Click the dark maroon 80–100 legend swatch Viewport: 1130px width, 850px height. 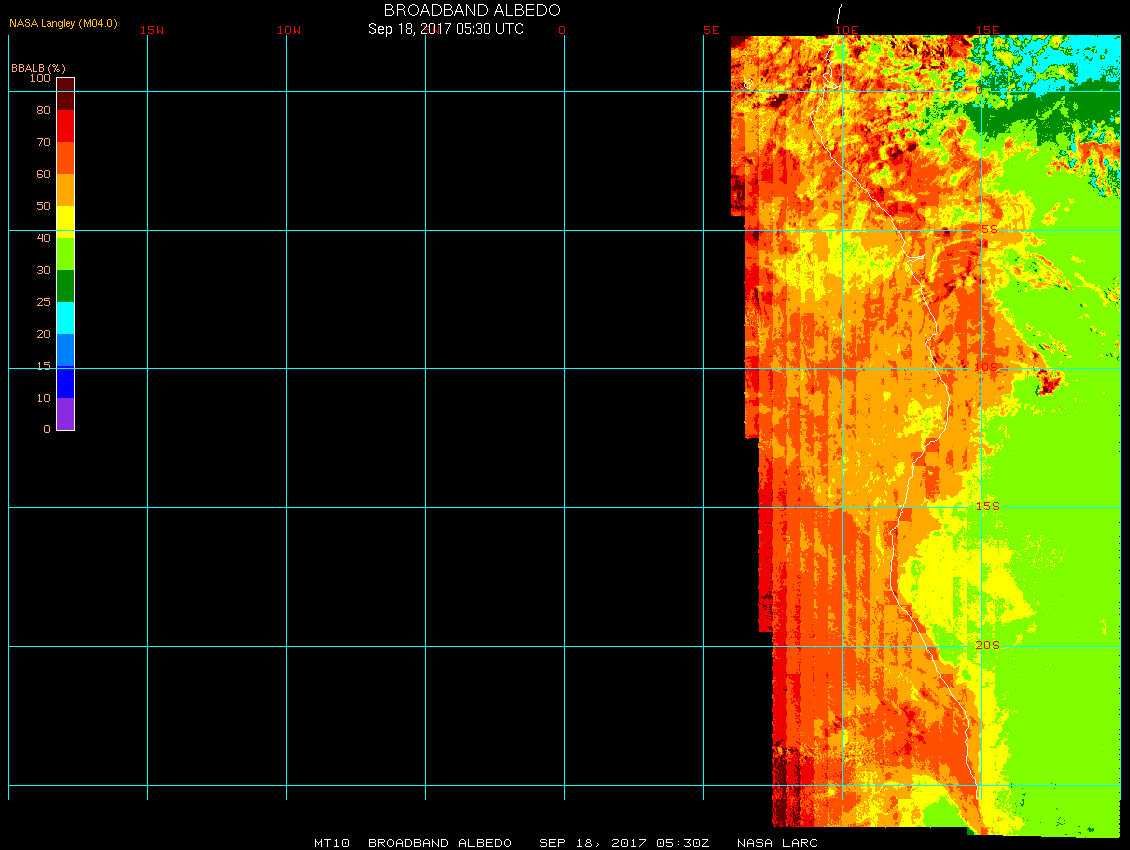(66, 94)
